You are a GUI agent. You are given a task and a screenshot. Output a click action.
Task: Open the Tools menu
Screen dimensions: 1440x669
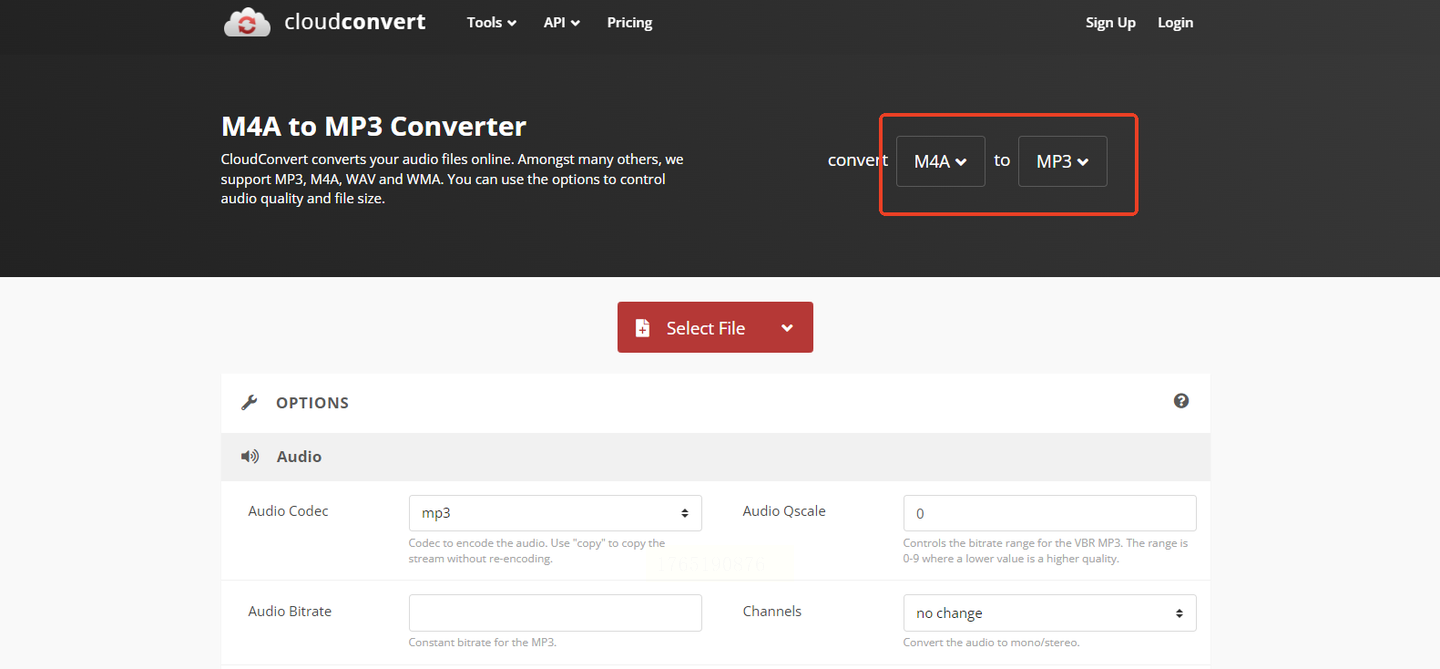[491, 22]
